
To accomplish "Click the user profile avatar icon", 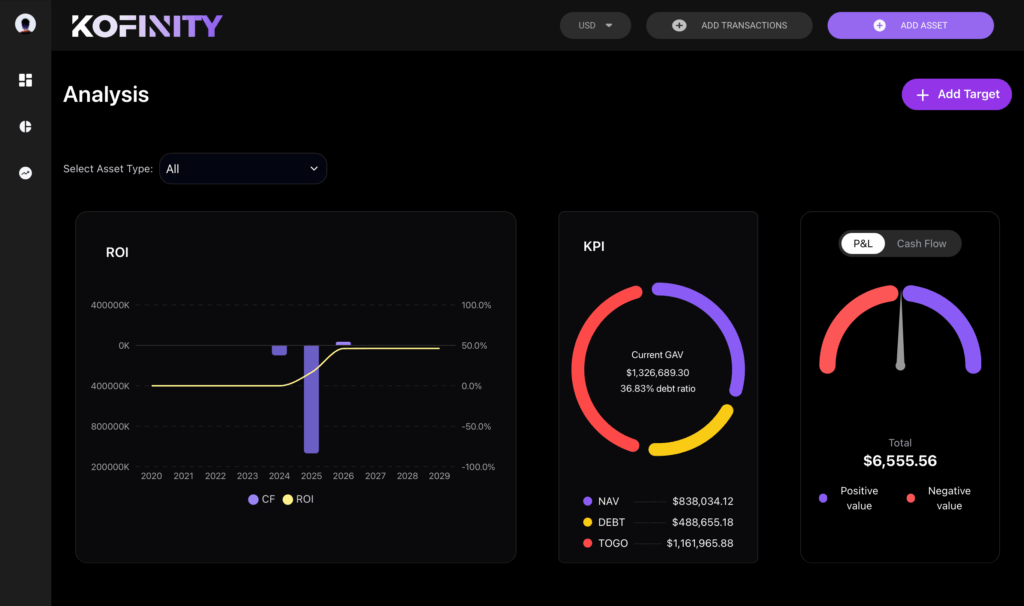I will pyautogui.click(x=26, y=24).
